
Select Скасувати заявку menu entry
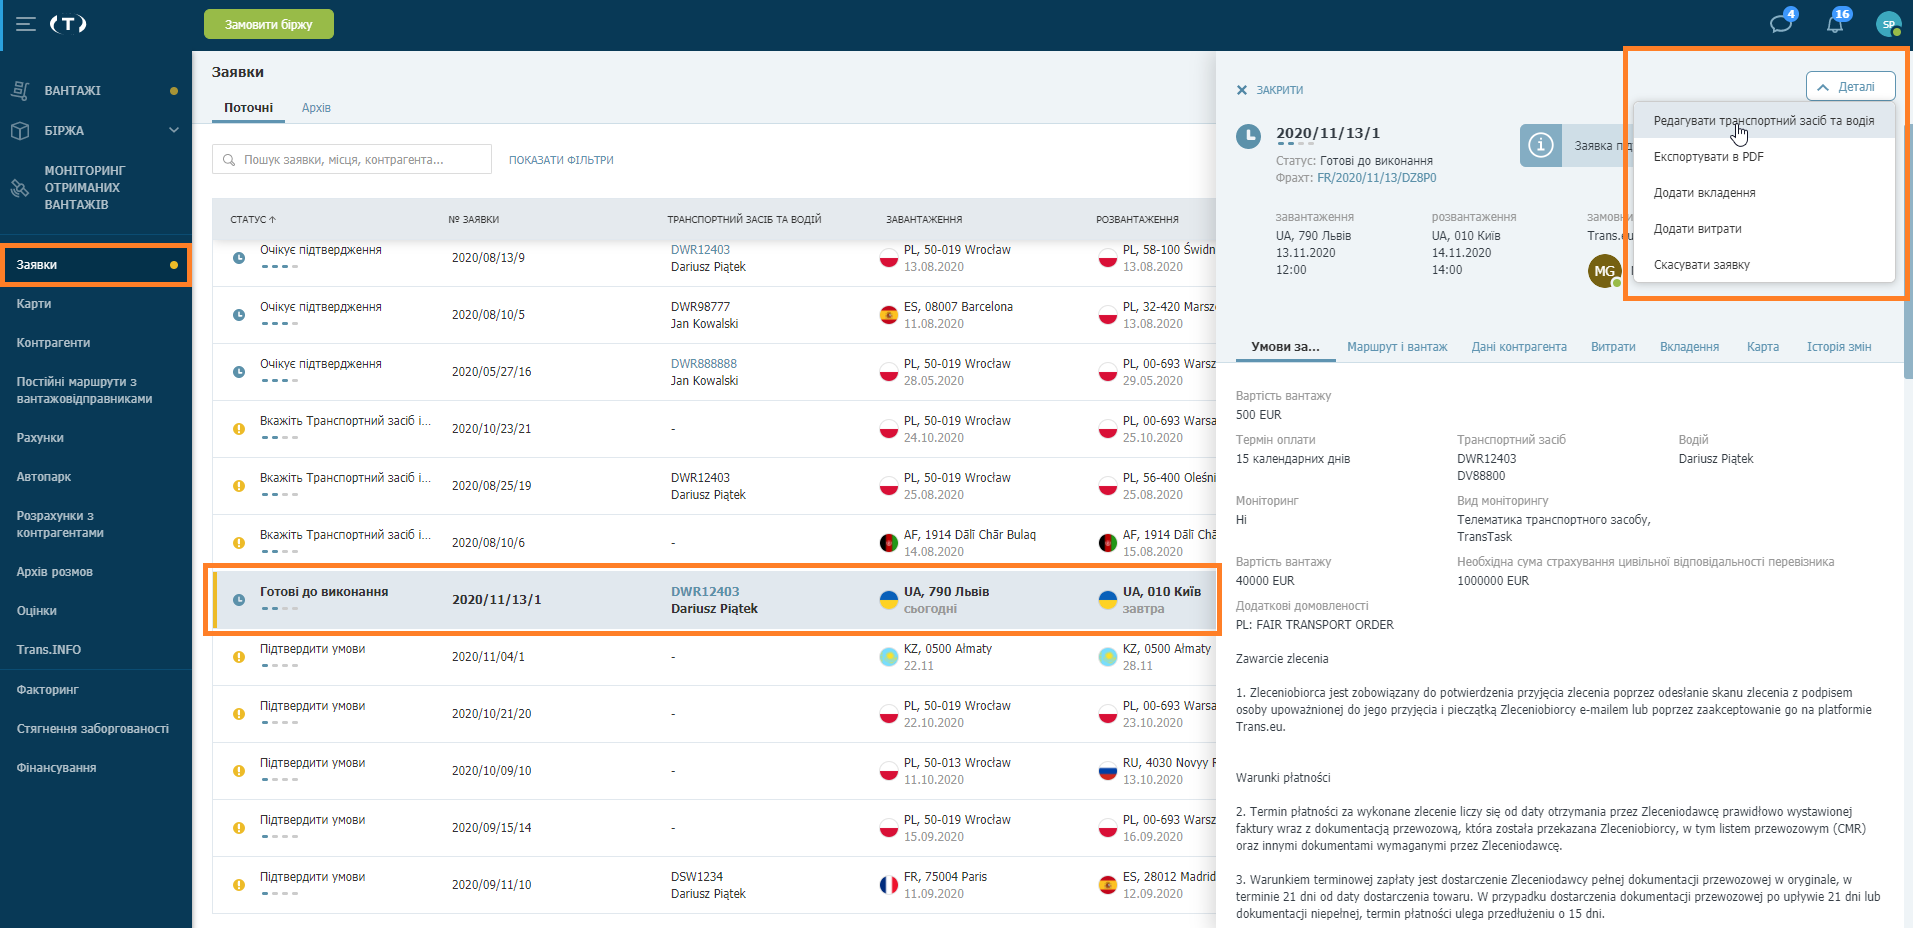coord(1764,265)
